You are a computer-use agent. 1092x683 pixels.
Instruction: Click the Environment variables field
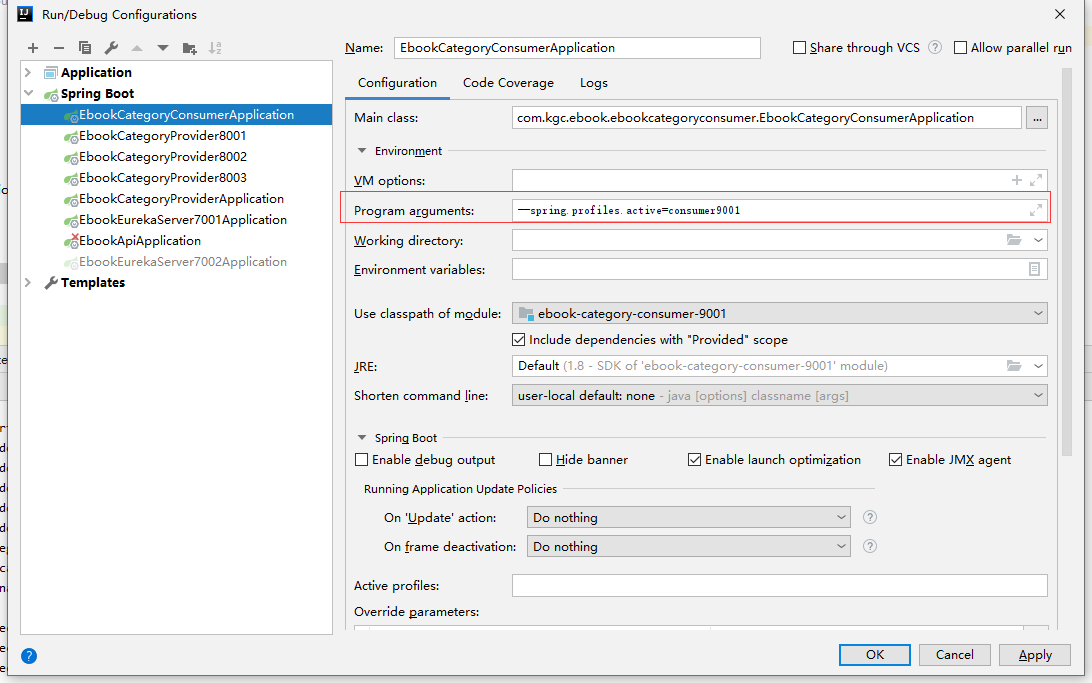pos(779,269)
